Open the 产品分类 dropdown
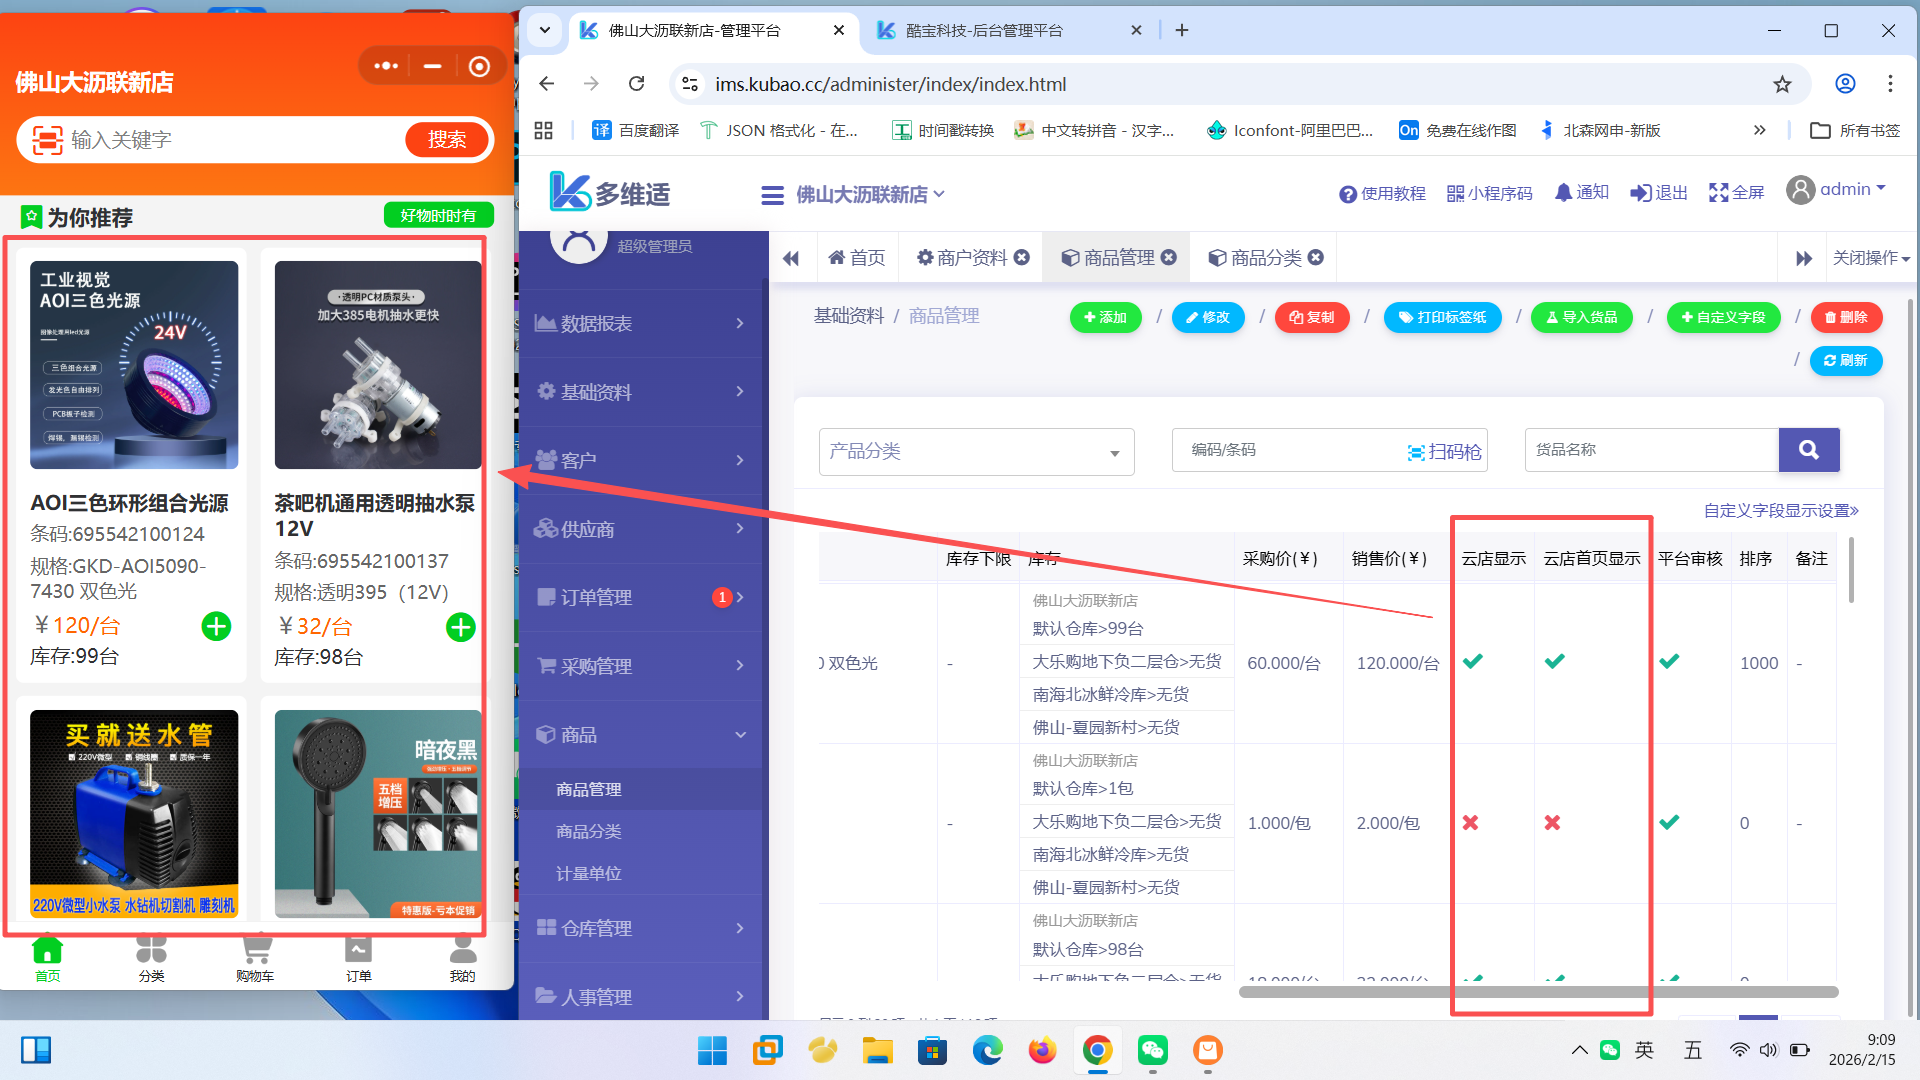The width and height of the screenshot is (1920, 1080). coord(976,452)
